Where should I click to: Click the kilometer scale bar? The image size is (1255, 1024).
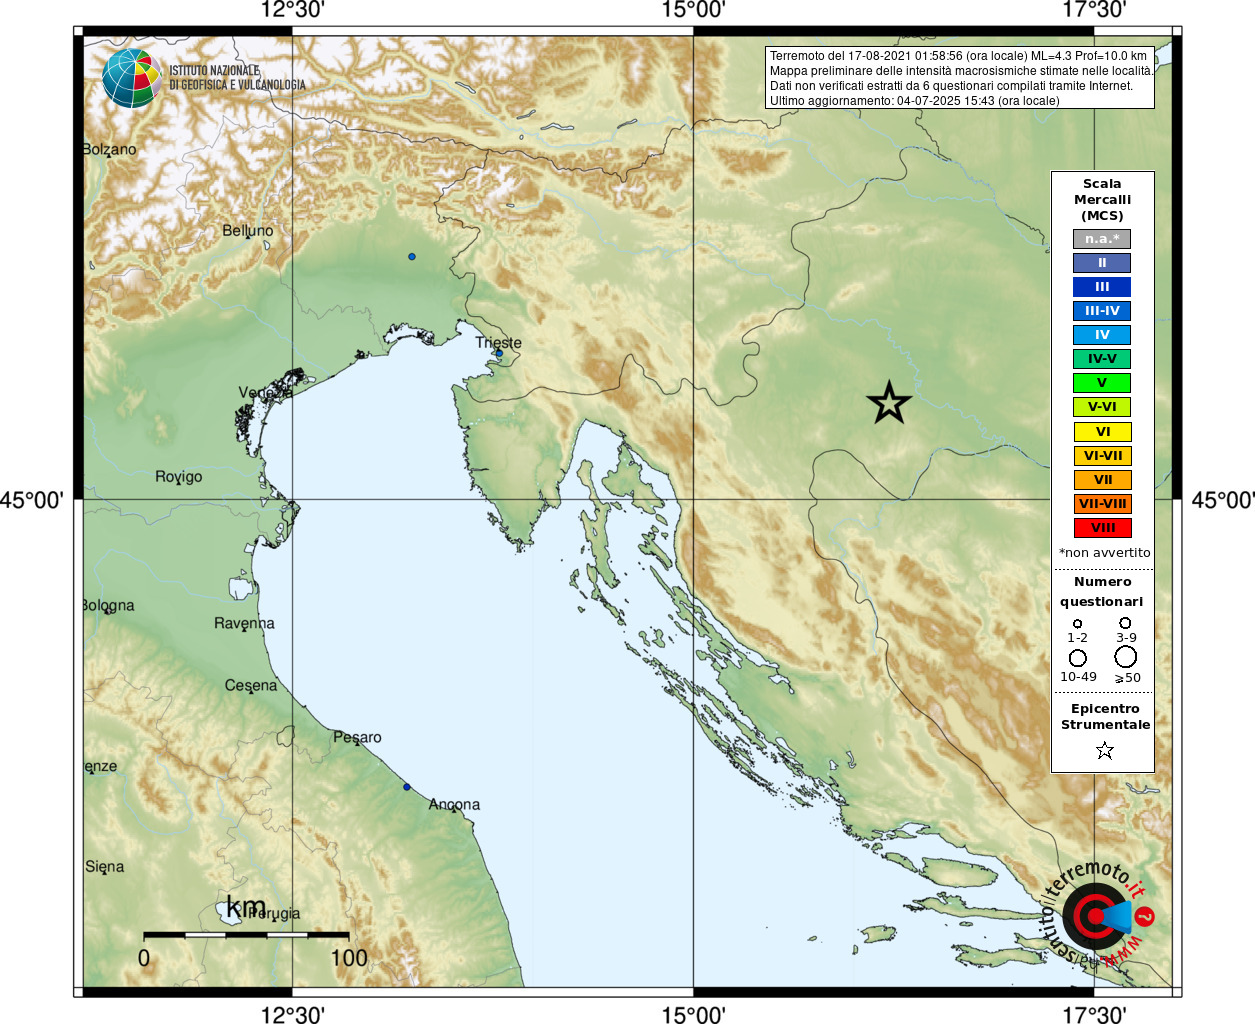coord(246,935)
